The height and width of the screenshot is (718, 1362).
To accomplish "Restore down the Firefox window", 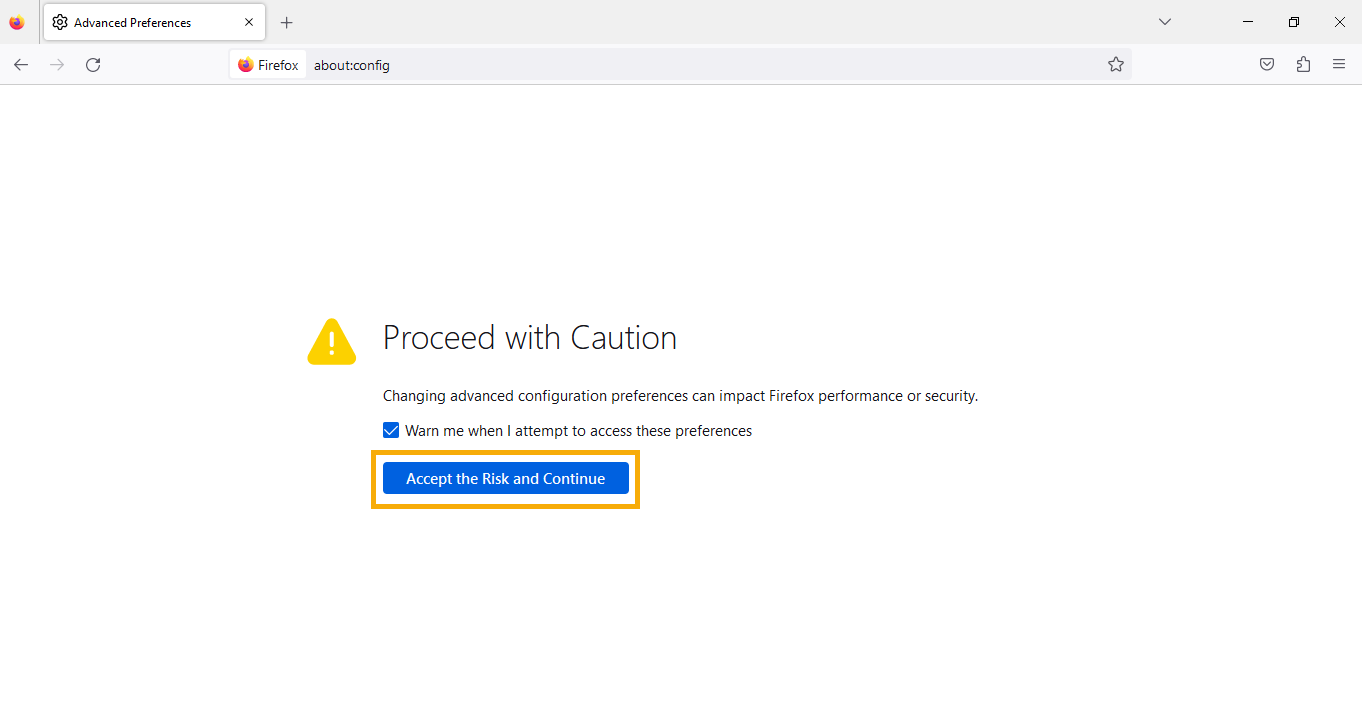I will tap(1294, 22).
